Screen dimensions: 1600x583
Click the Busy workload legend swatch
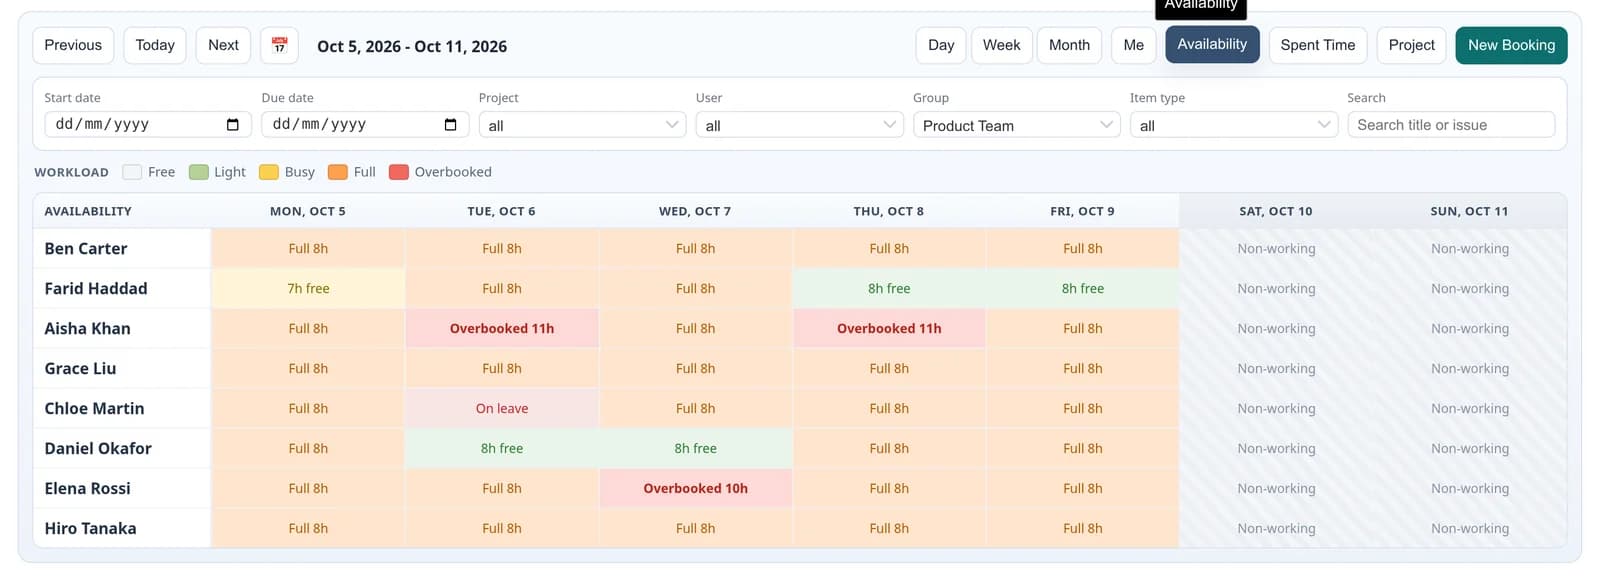[x=268, y=172]
